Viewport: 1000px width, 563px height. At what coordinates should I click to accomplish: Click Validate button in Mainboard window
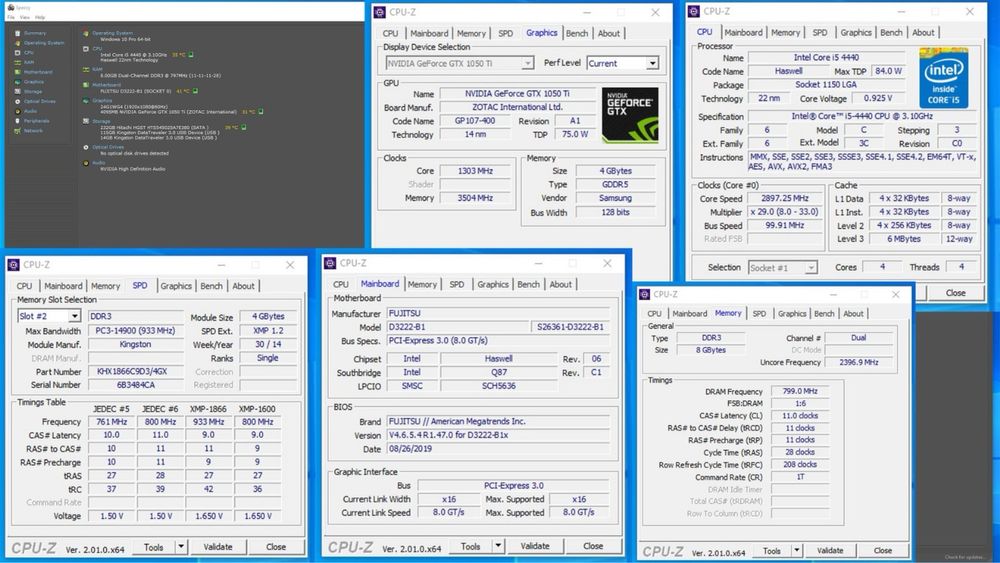(534, 546)
